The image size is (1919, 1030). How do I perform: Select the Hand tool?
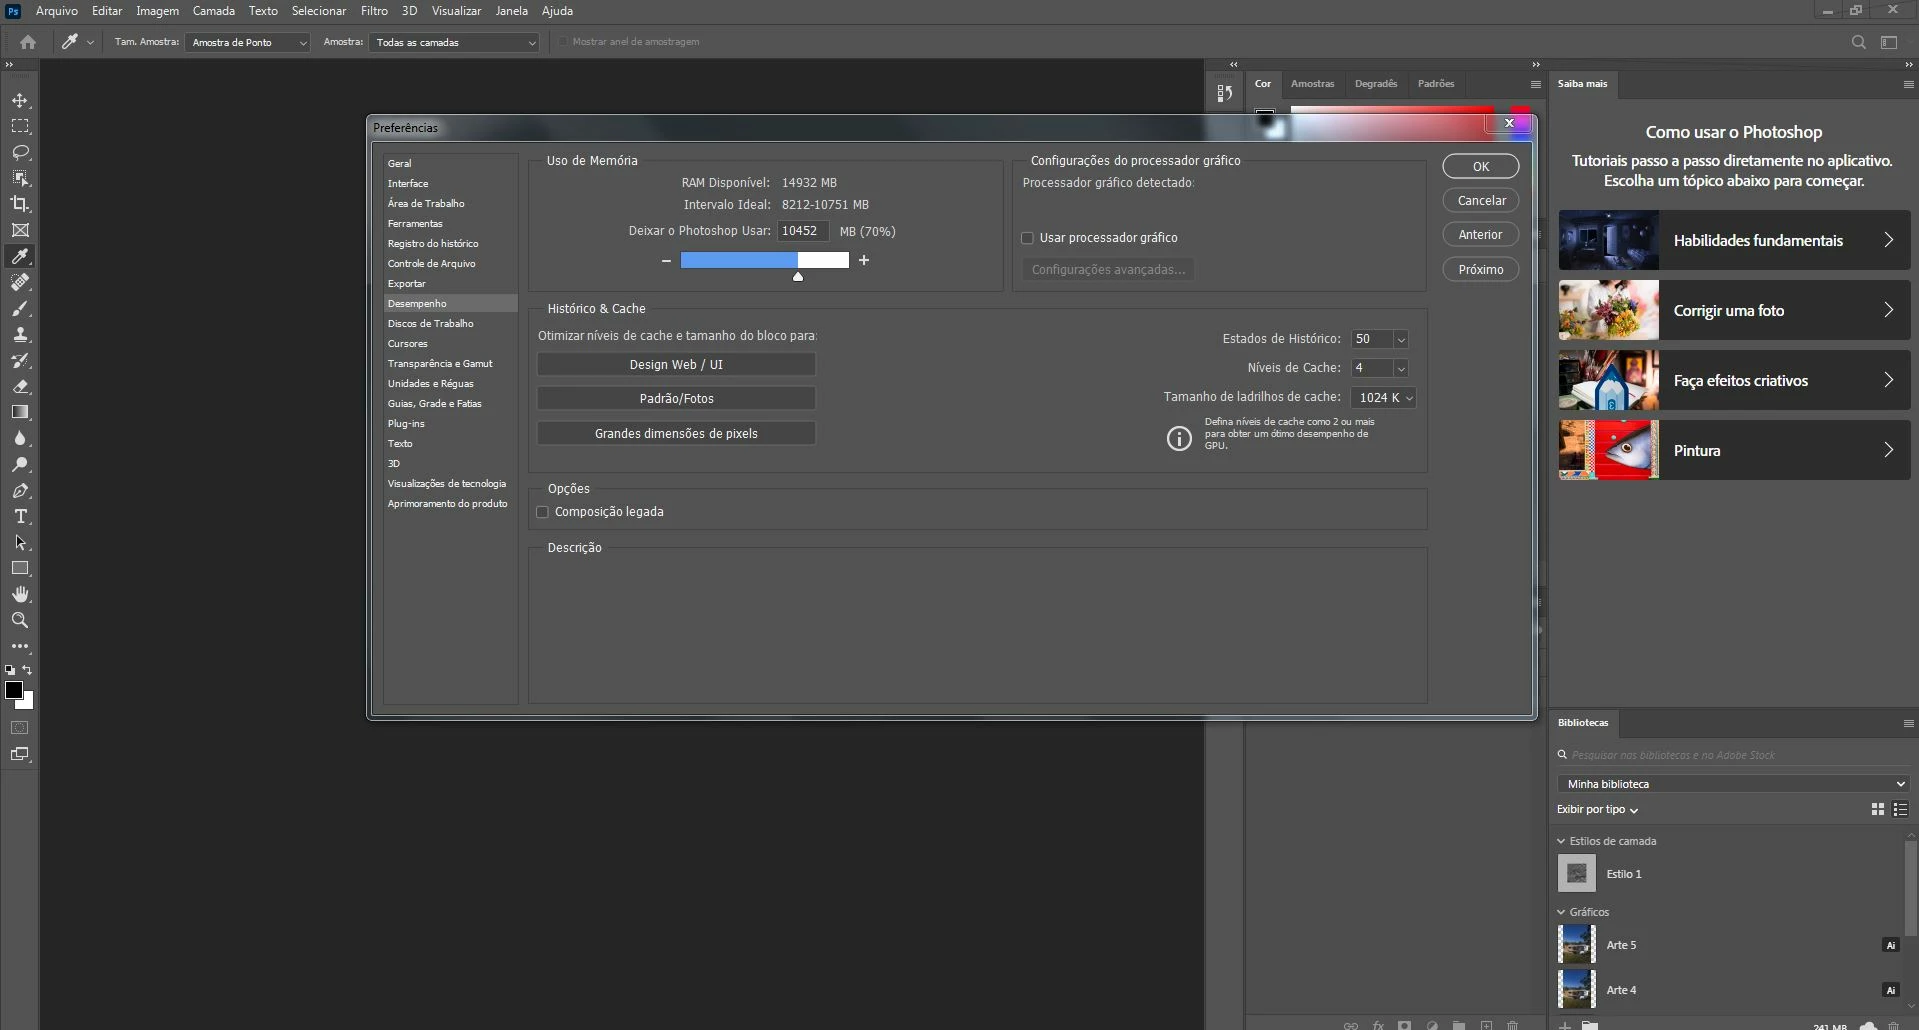[20, 594]
